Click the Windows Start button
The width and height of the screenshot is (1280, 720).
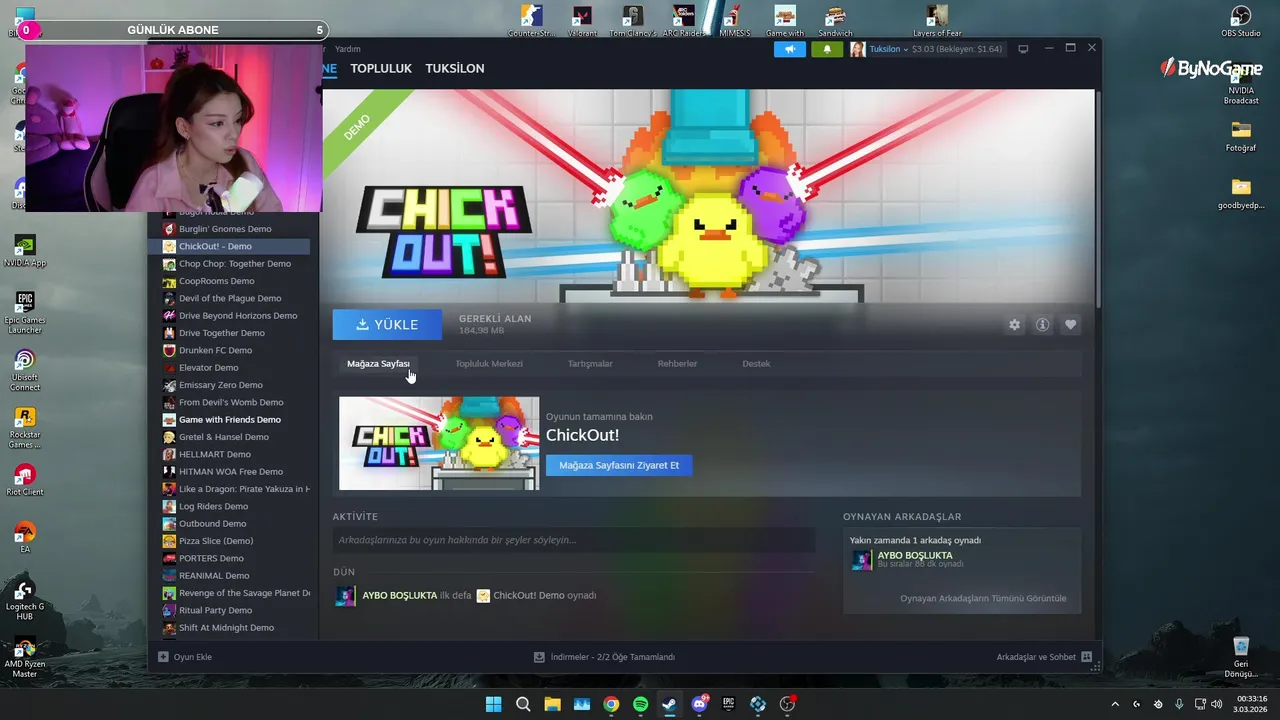point(493,704)
